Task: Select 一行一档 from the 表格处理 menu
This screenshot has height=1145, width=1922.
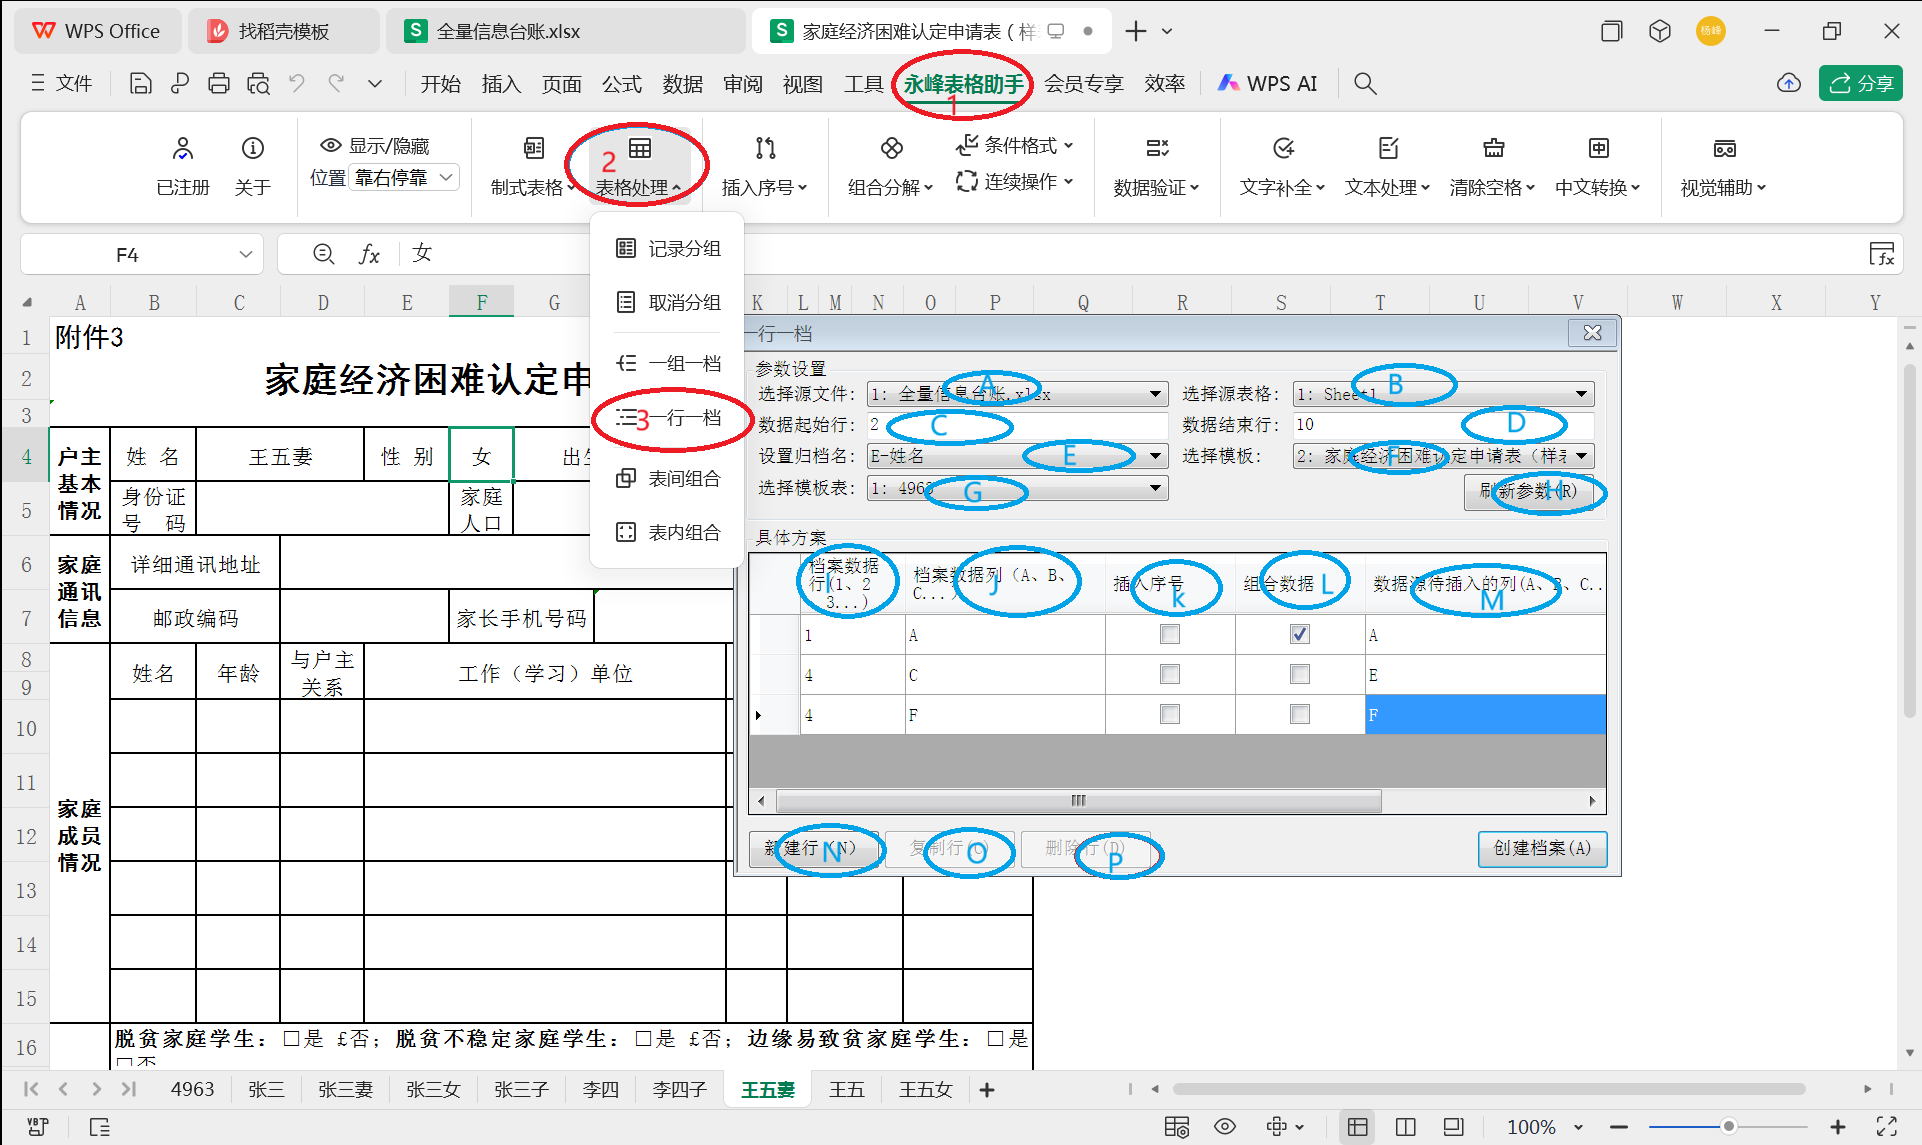Action: click(x=686, y=418)
